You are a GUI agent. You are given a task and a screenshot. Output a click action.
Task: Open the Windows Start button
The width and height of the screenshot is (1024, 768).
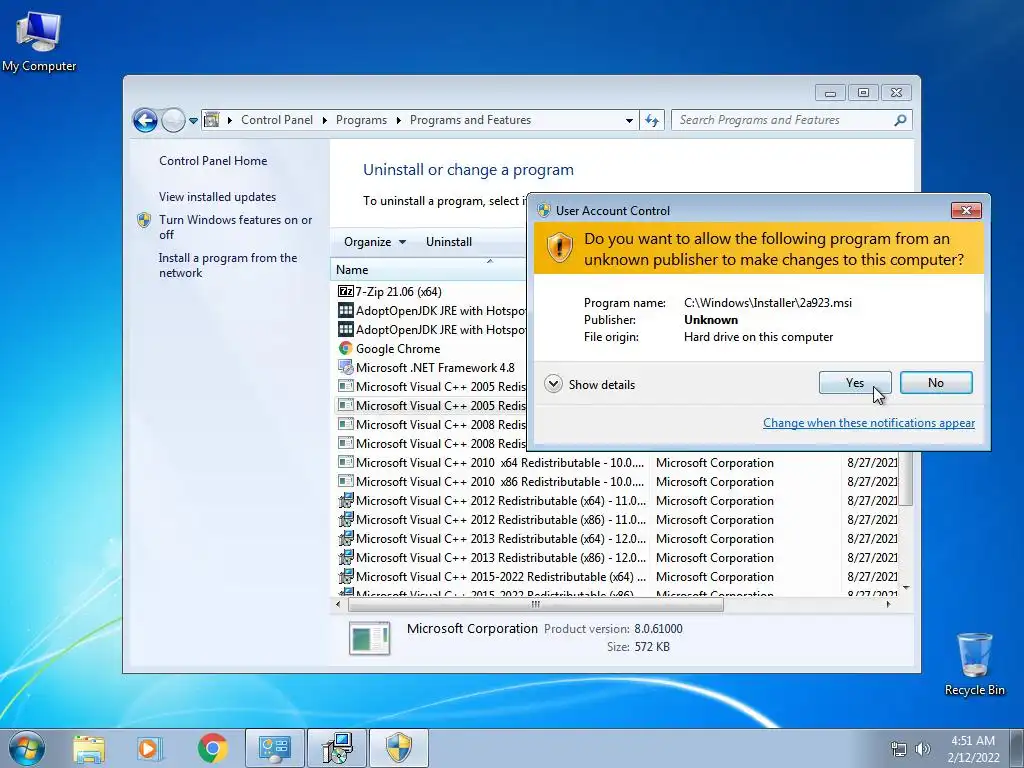coord(27,748)
